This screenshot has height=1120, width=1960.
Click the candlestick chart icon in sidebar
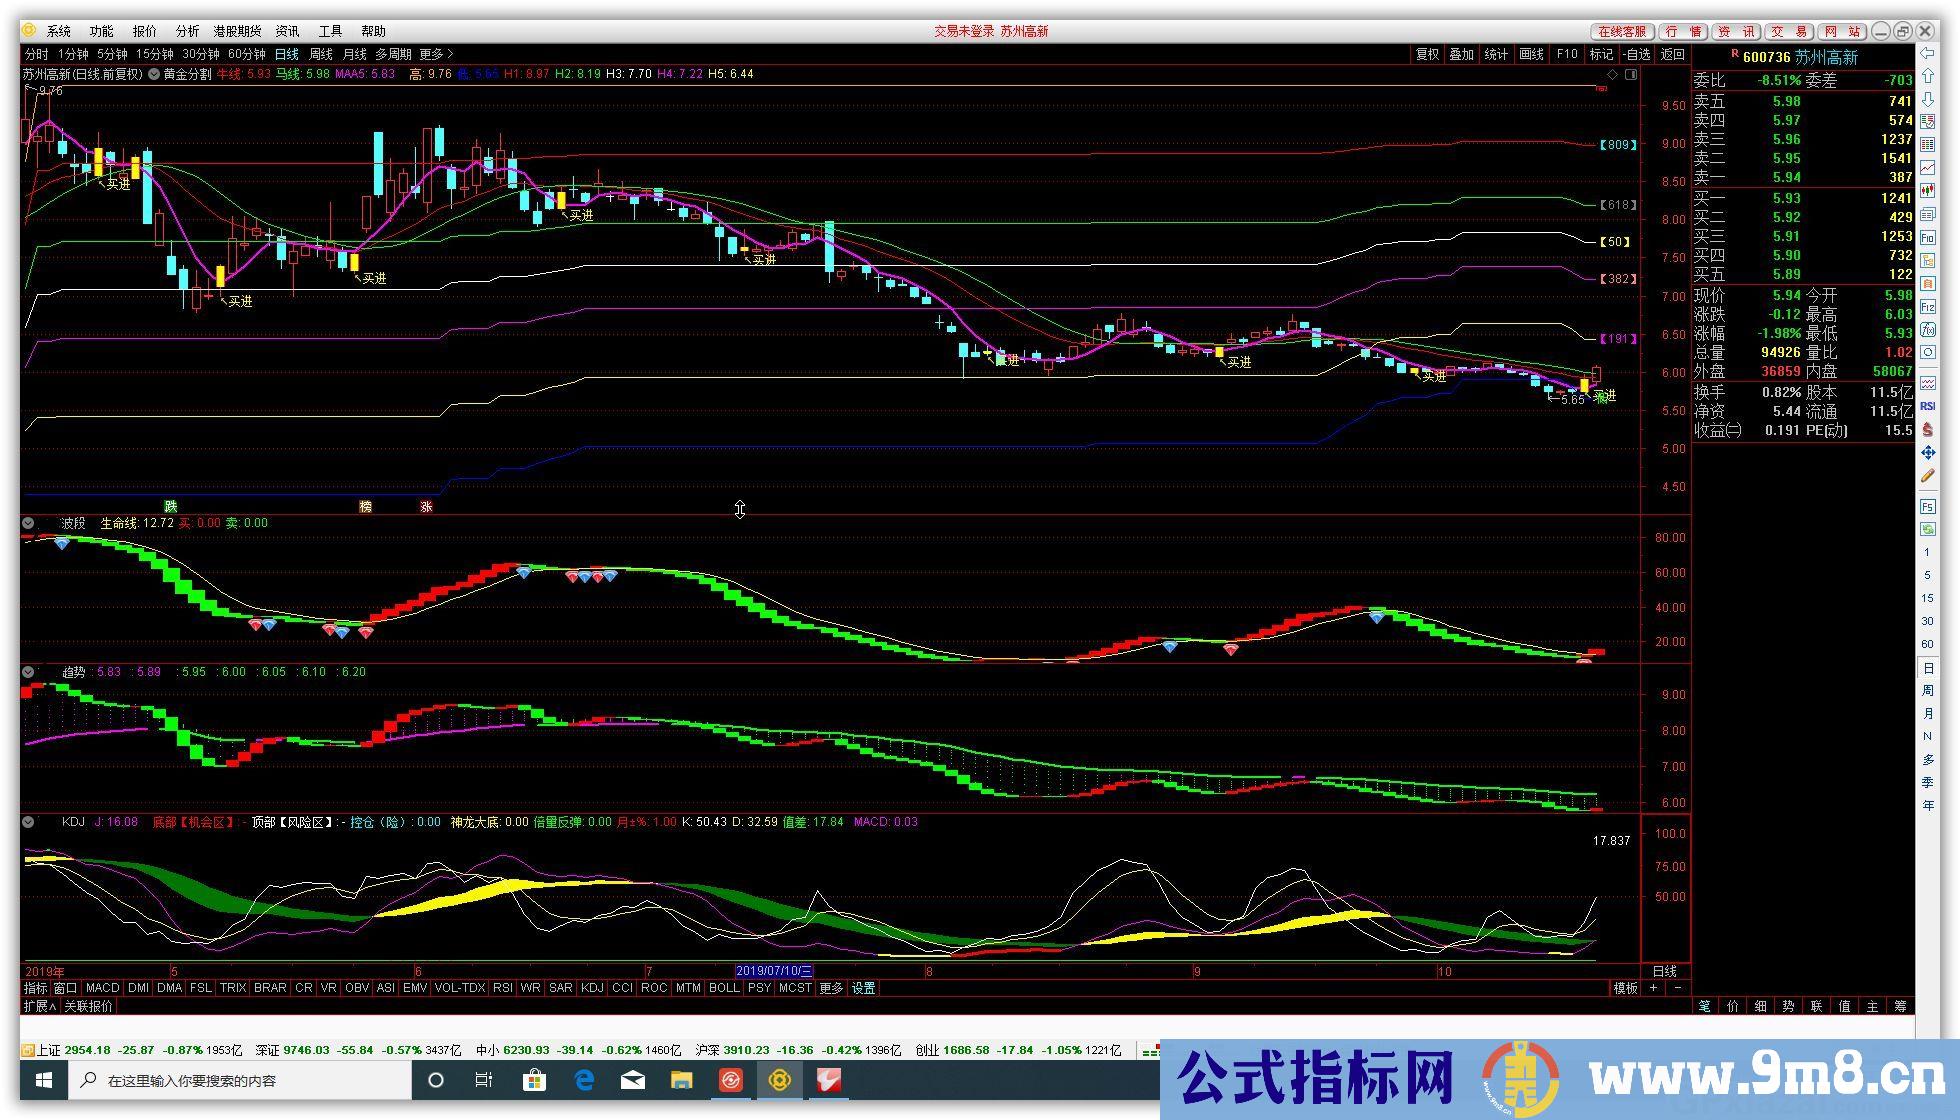pyautogui.click(x=1927, y=191)
